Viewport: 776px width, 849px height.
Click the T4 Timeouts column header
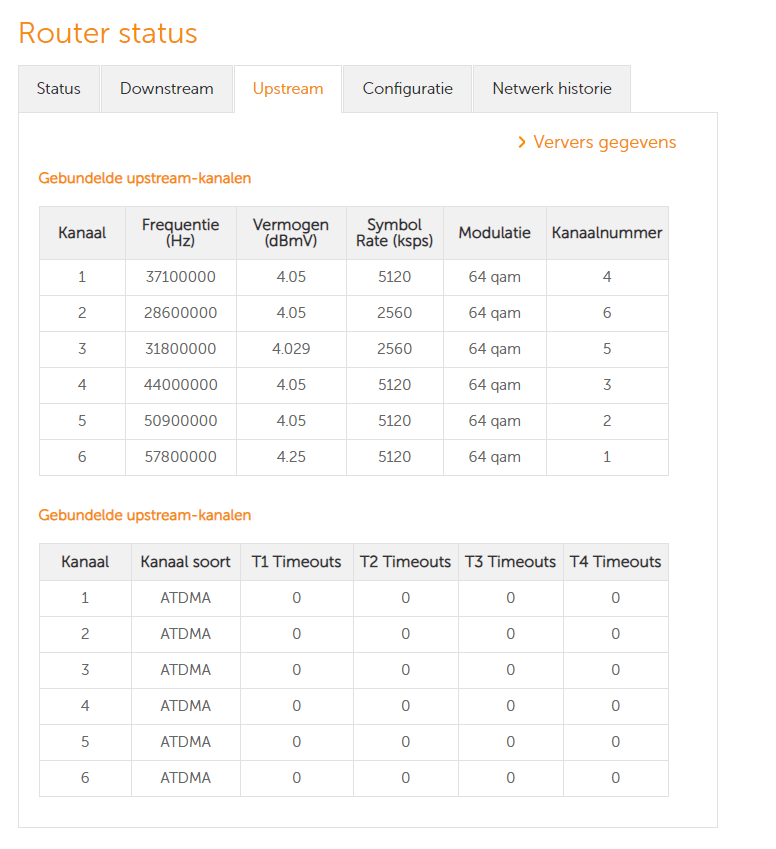[x=615, y=562]
